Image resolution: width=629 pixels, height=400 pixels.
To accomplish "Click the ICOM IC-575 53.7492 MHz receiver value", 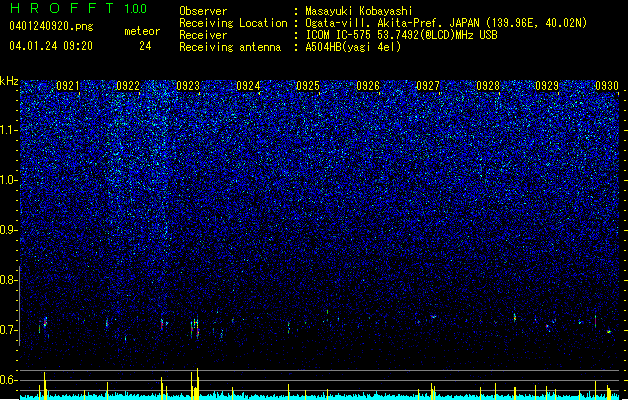I will coord(401,35).
